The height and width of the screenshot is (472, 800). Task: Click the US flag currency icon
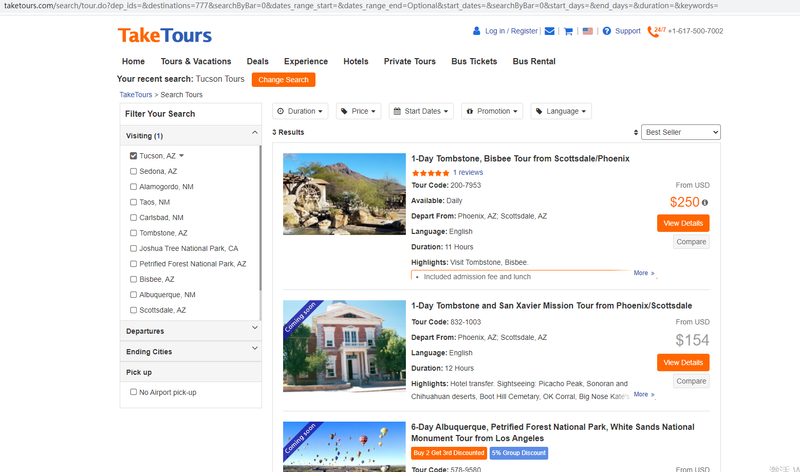pos(588,31)
